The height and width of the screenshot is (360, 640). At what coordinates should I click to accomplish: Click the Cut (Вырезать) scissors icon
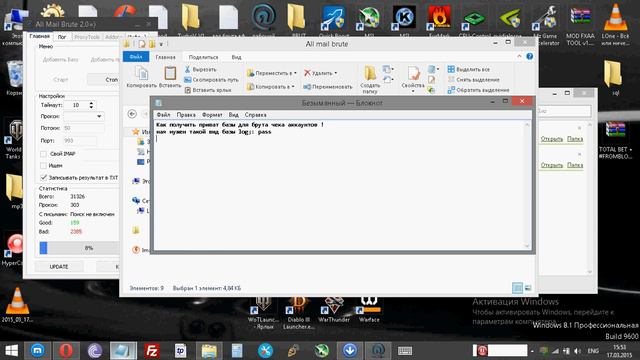click(187, 70)
